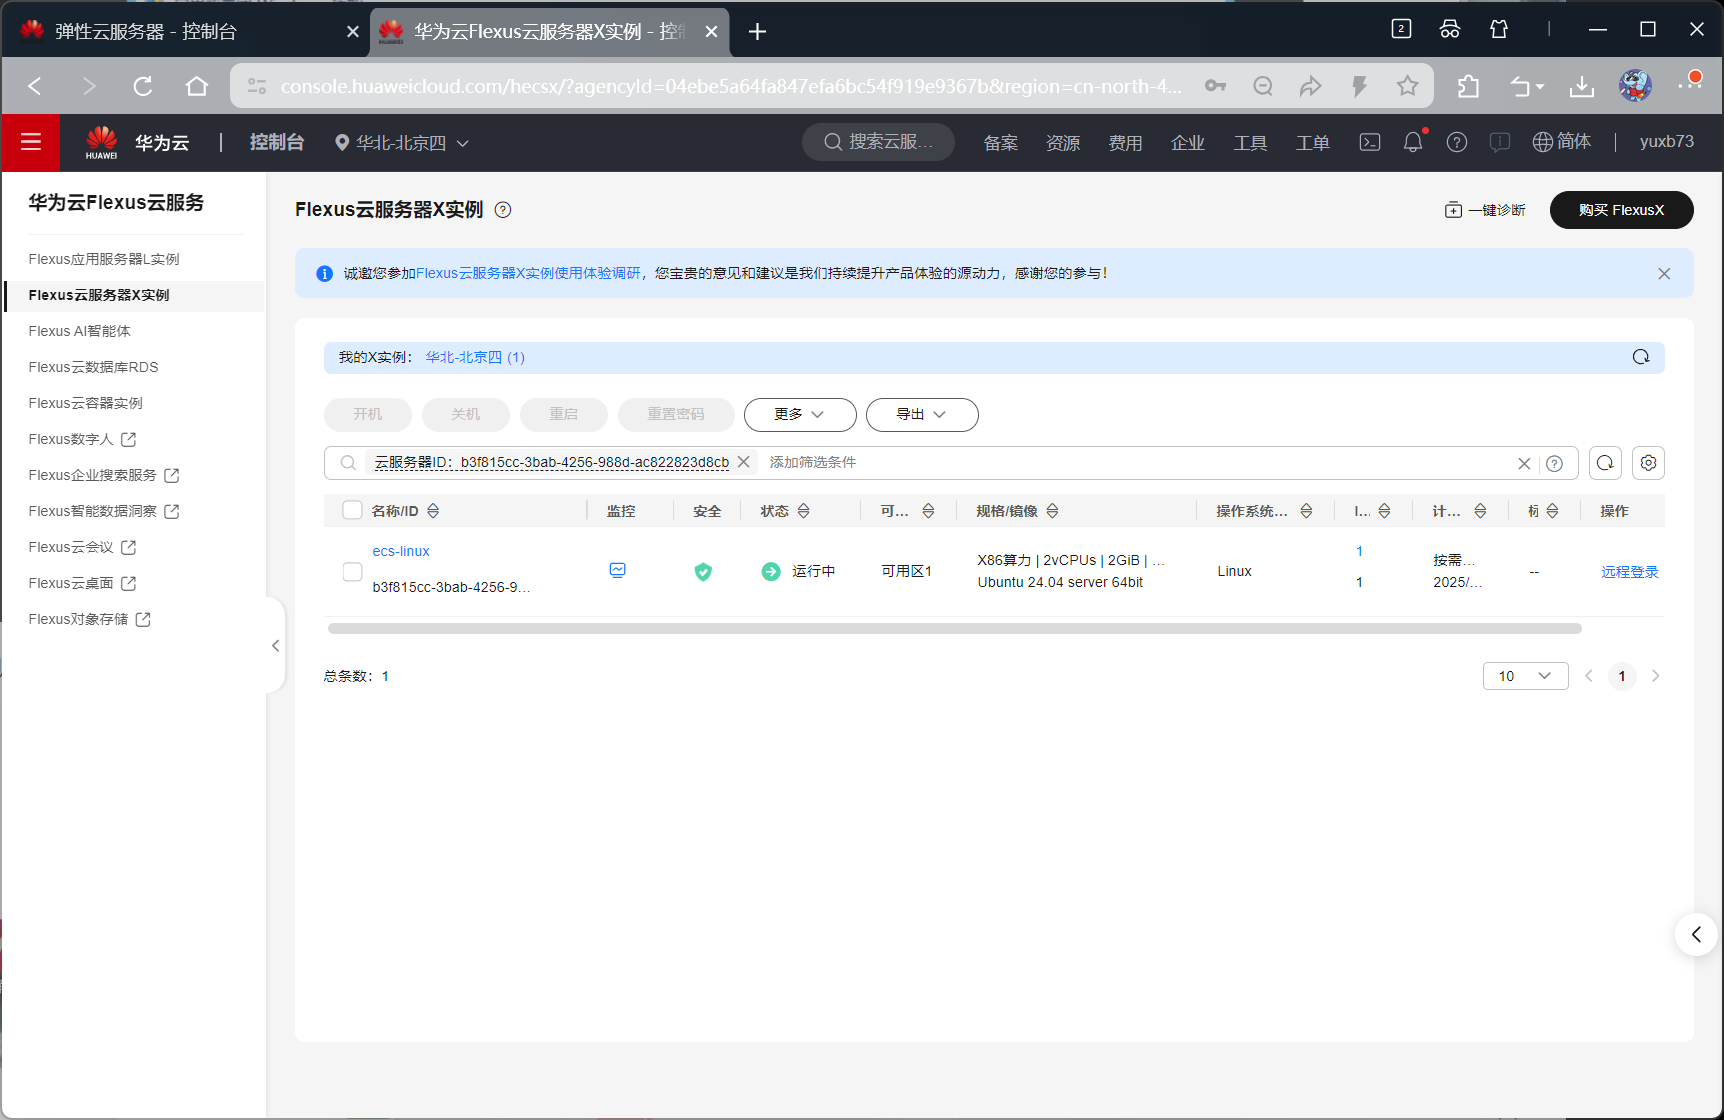Open search filter help icon
The image size is (1724, 1120).
coord(1554,463)
